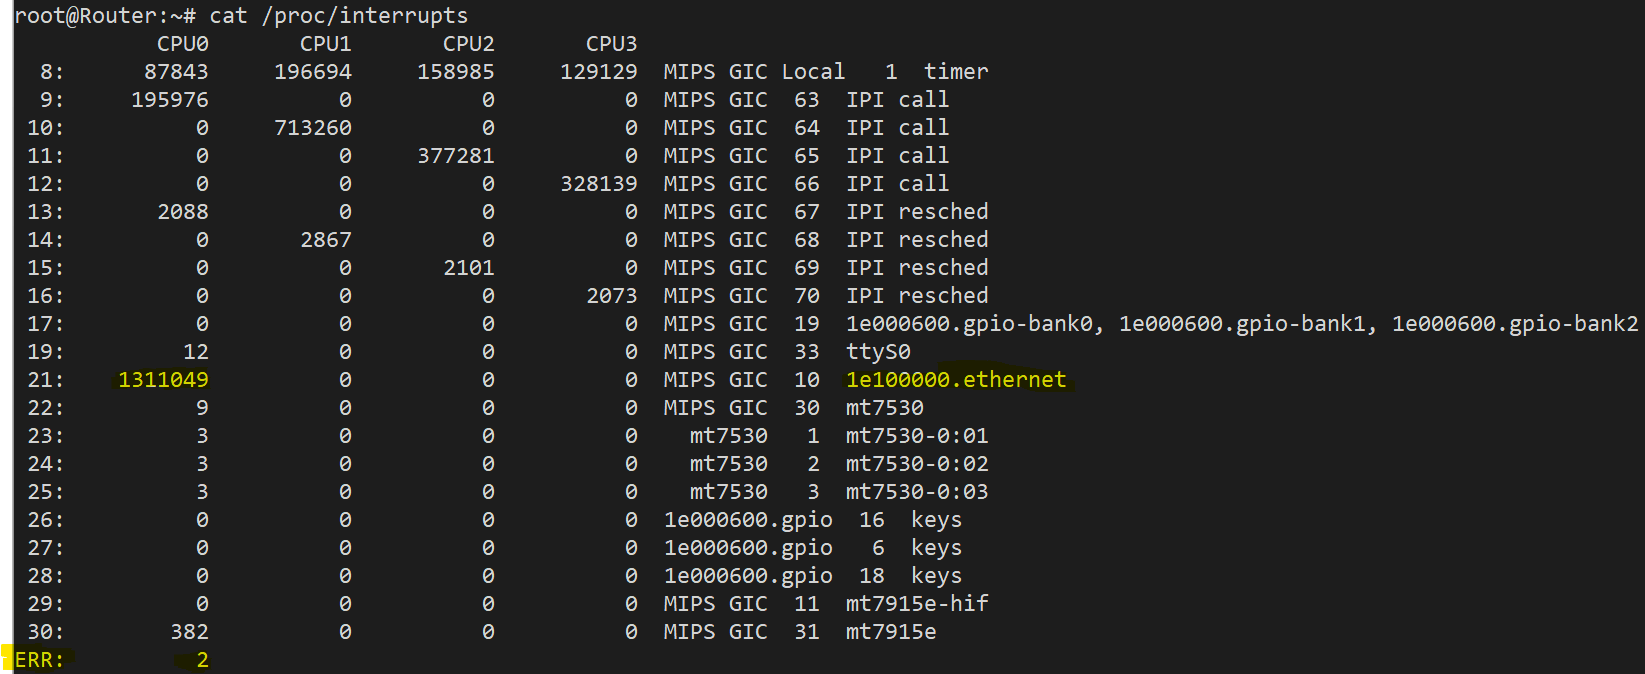The height and width of the screenshot is (674, 1645).
Task: Click hardware IRQ number 33 in row 19
Action: pos(807,352)
